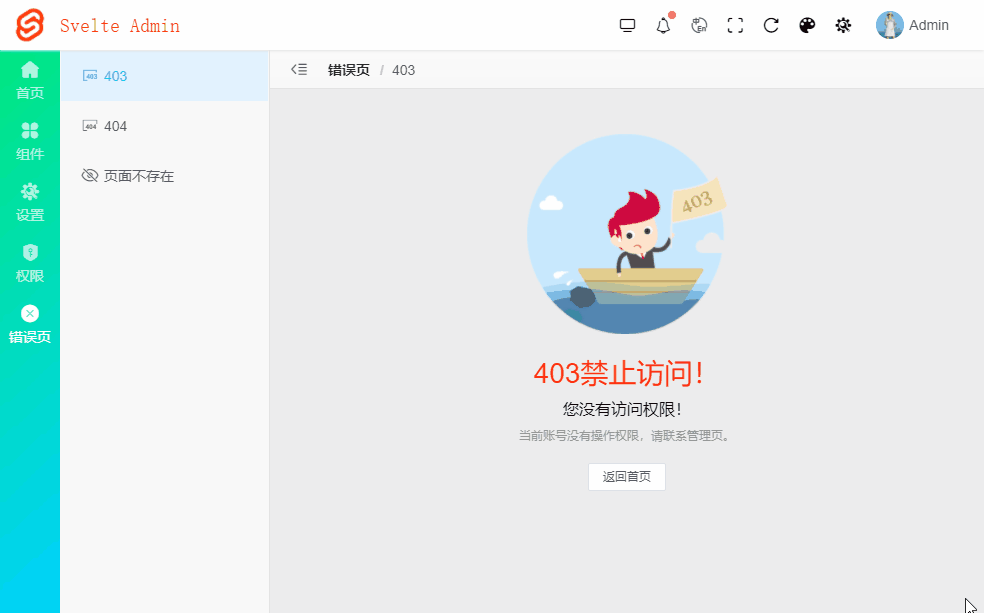Open the notifications bell
The image size is (984, 613).
[663, 25]
